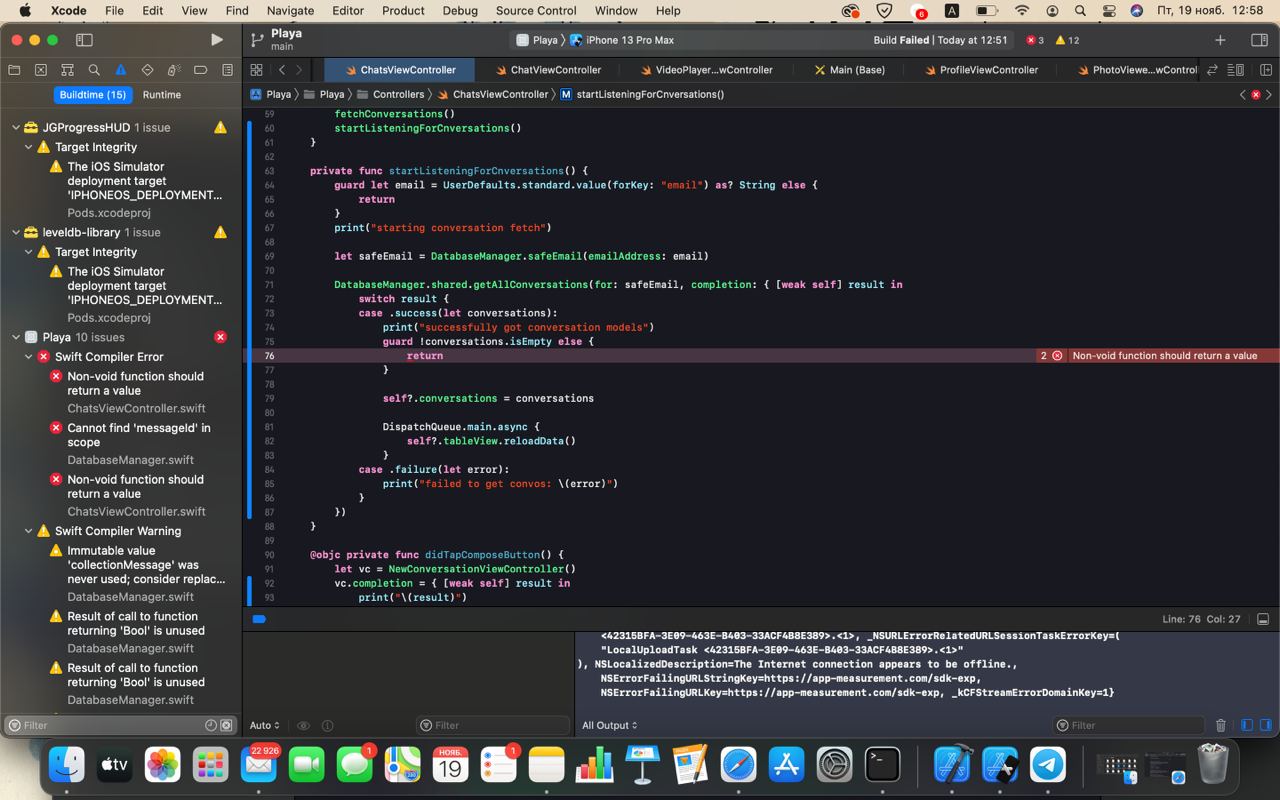Open the All Output dropdown
1280x800 pixels.
609,725
